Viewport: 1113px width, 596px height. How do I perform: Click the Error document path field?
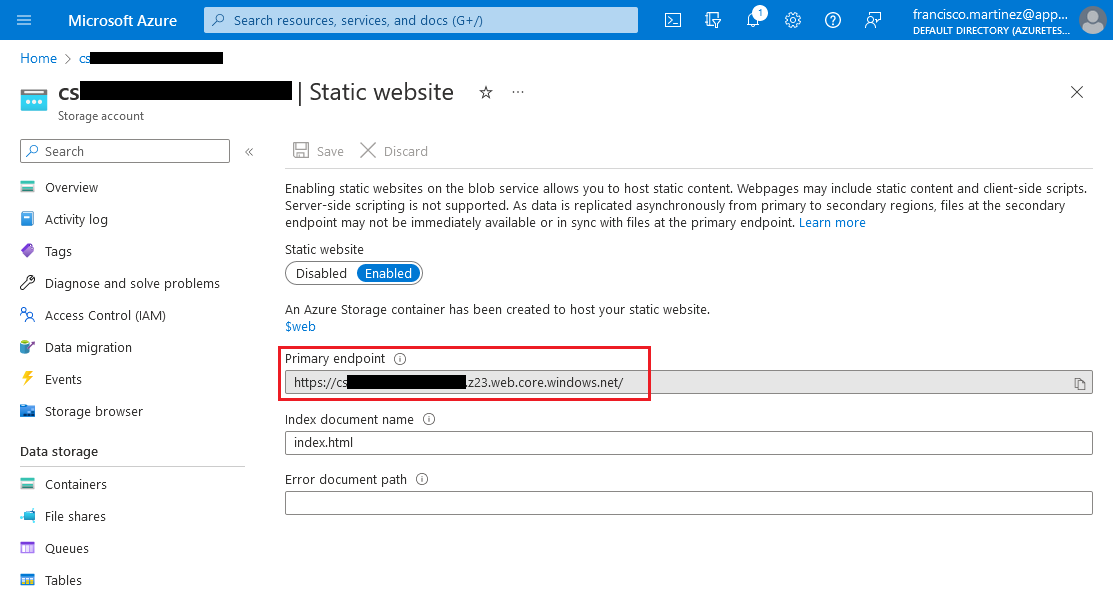(x=688, y=503)
